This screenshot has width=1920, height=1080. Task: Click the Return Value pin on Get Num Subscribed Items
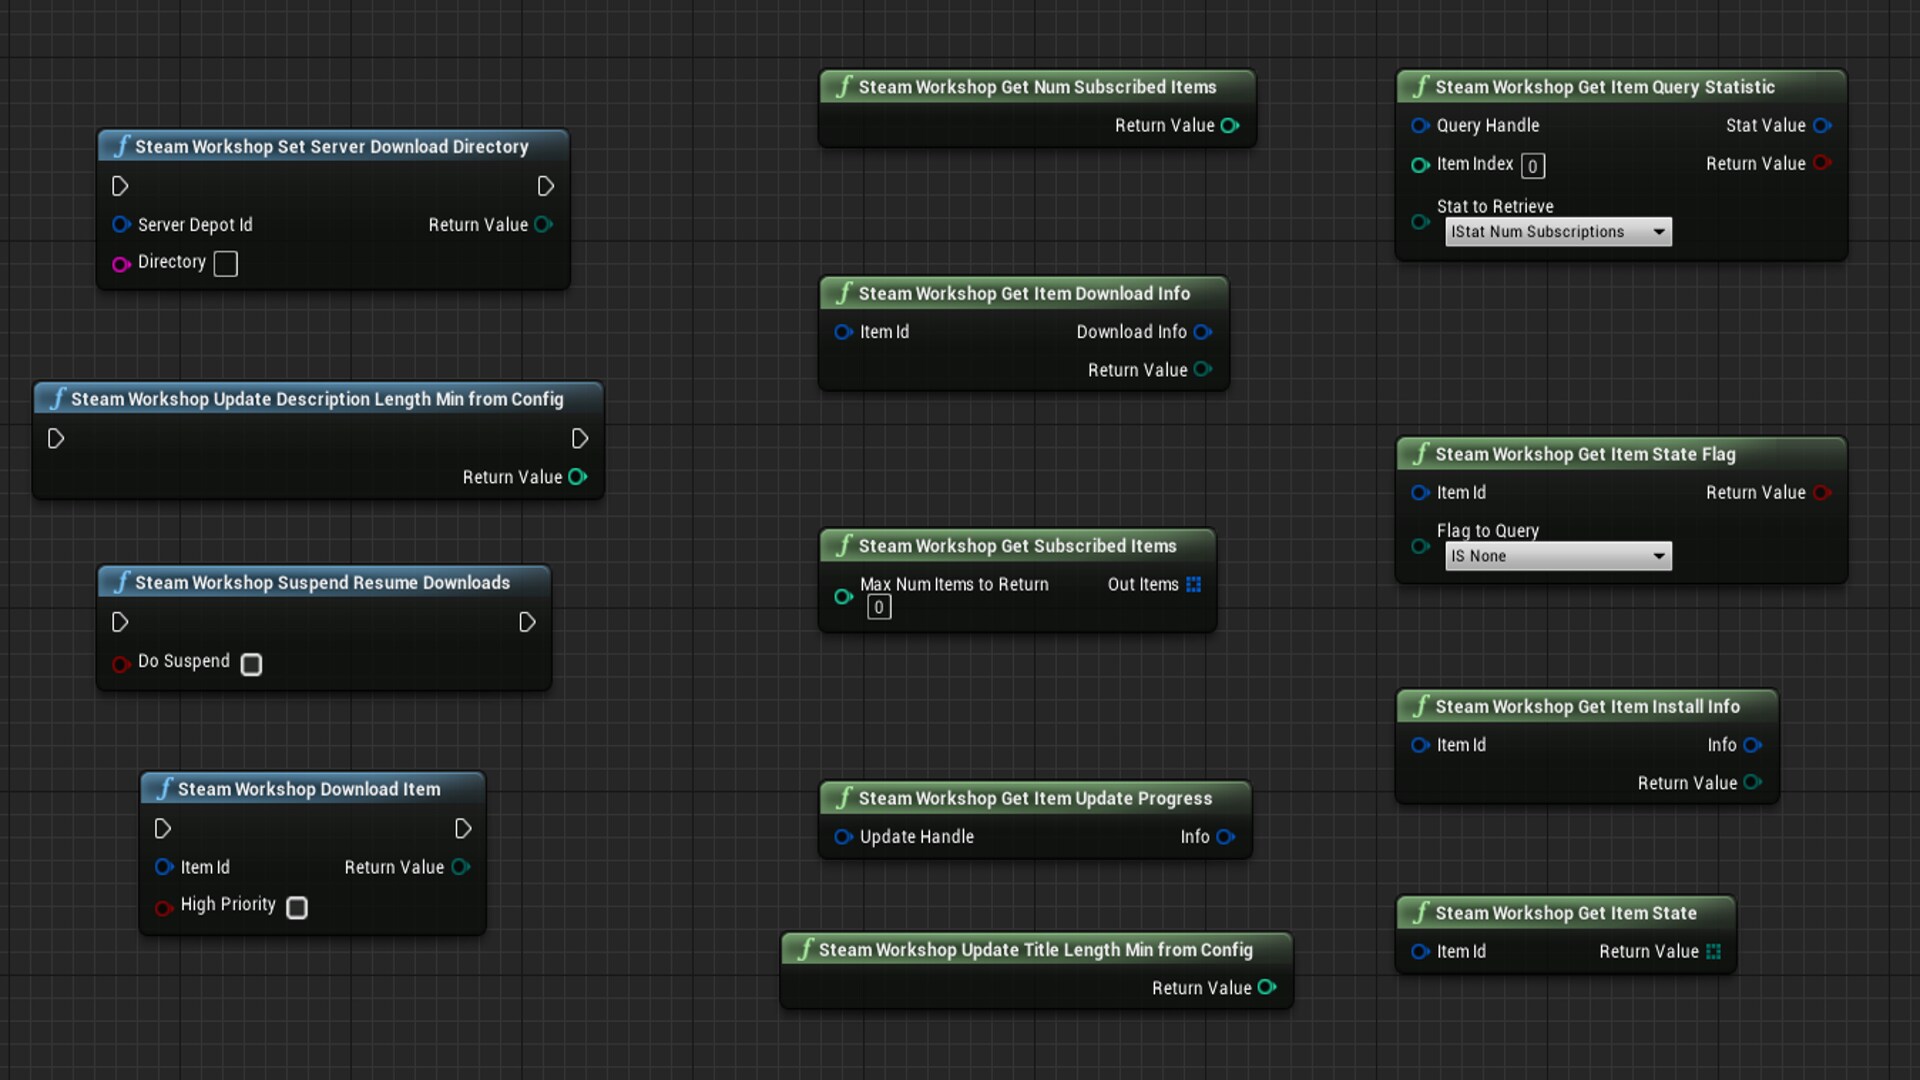[1228, 125]
